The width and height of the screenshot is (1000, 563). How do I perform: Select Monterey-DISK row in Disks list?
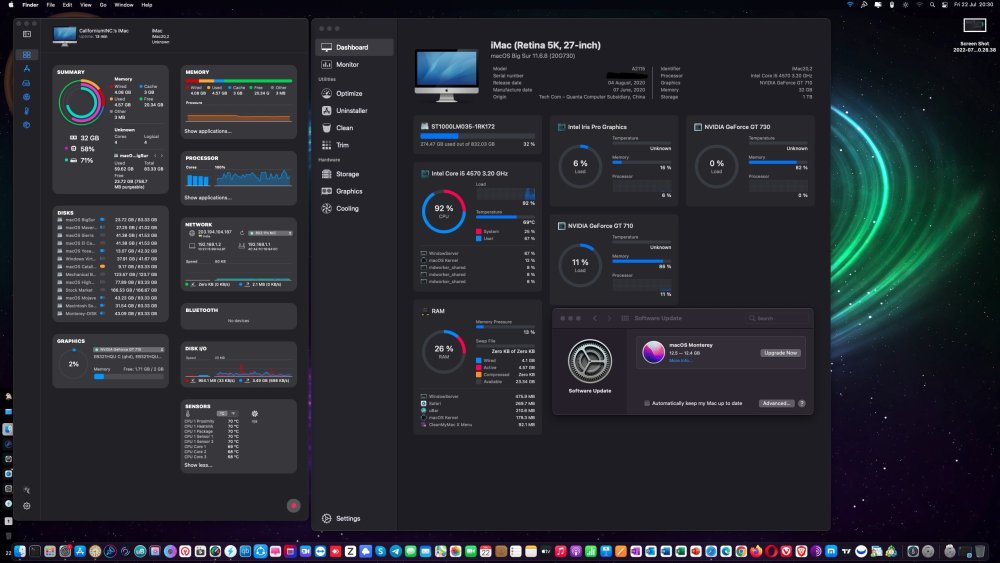(107, 314)
